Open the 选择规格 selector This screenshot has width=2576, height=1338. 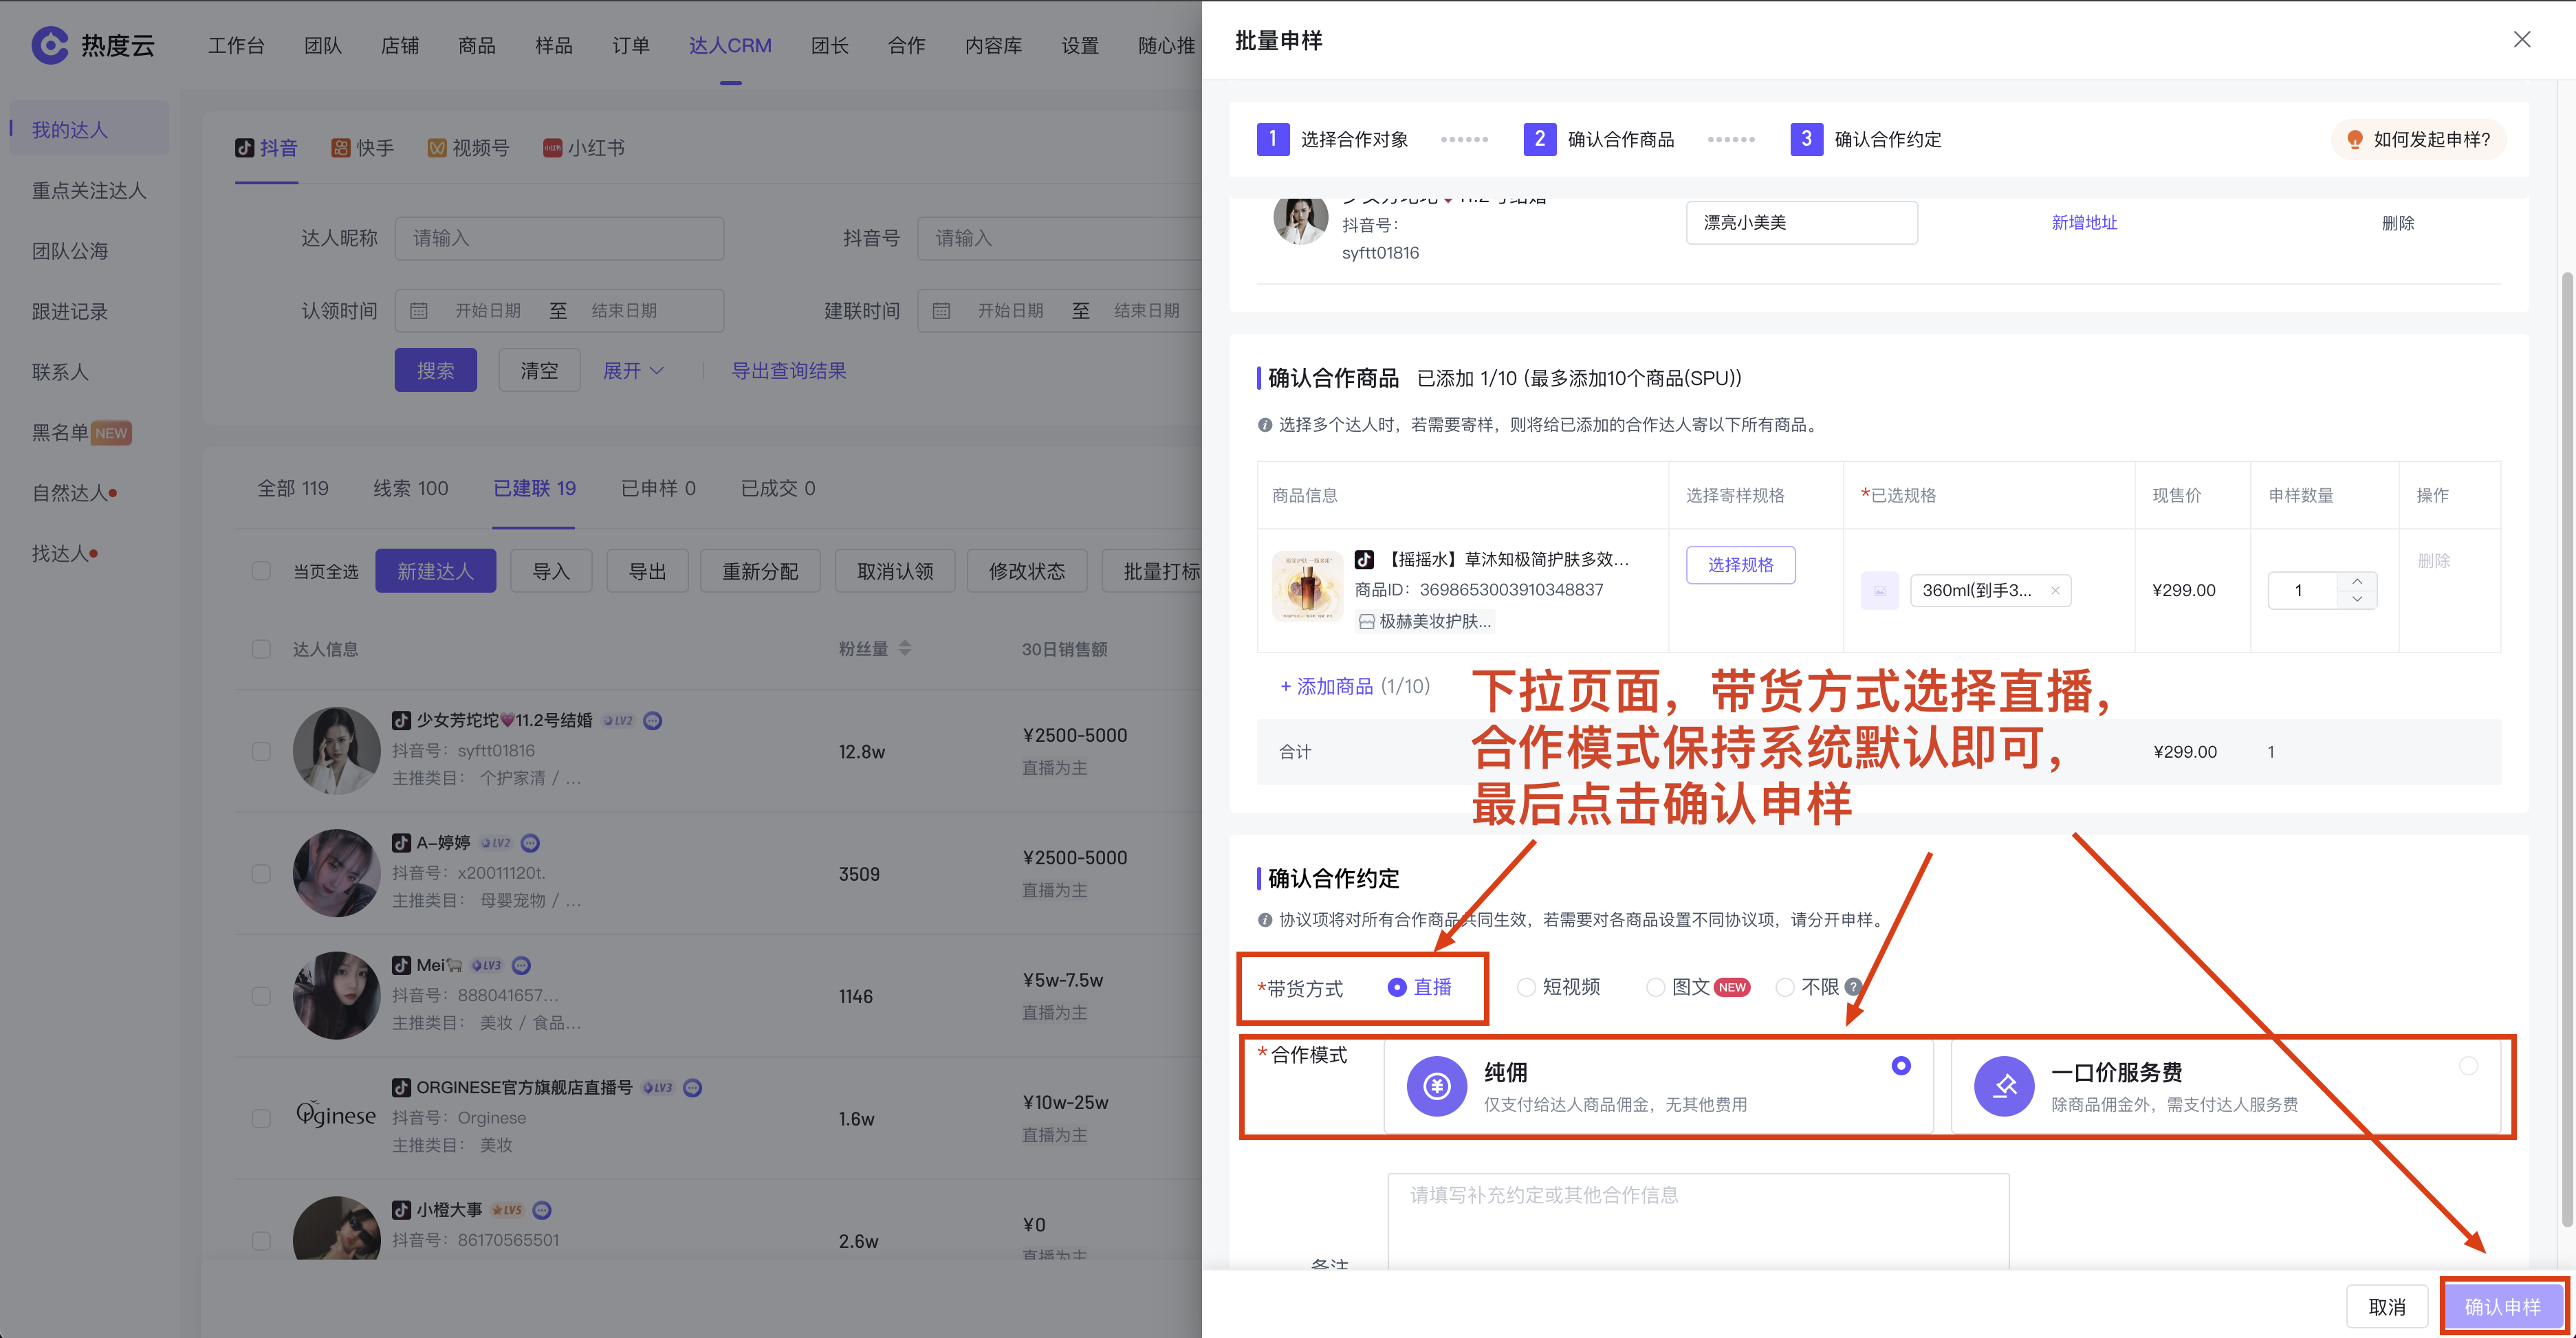point(1740,565)
